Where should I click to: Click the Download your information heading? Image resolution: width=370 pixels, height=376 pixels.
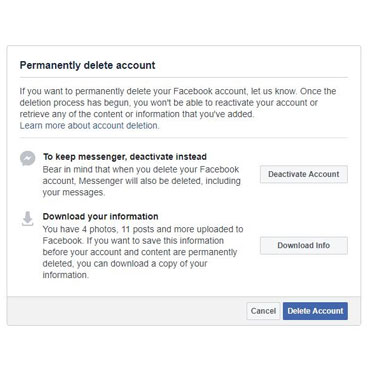point(100,216)
